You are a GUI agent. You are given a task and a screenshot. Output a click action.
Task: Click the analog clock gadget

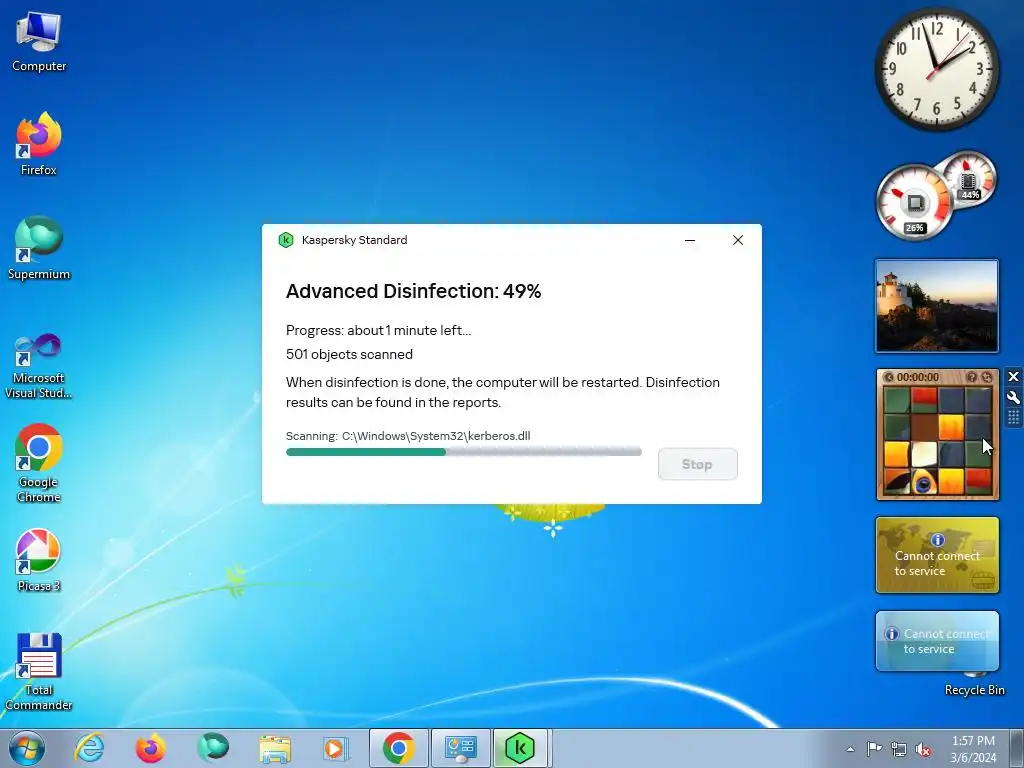click(936, 69)
